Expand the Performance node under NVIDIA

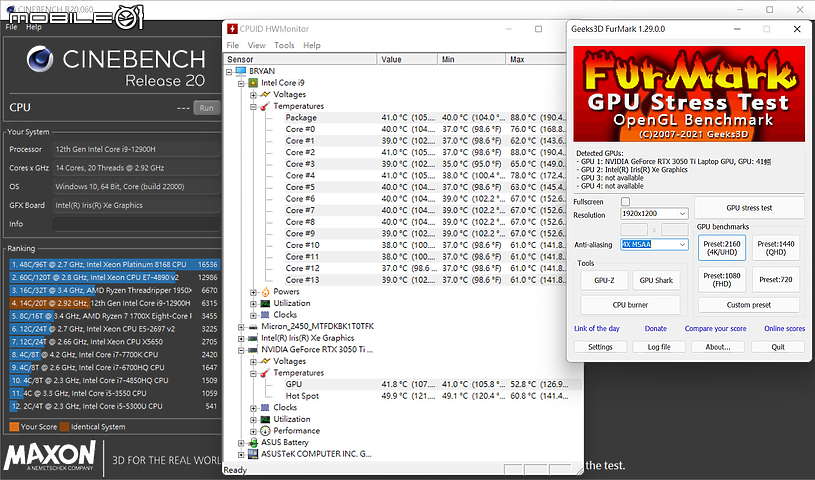[253, 431]
